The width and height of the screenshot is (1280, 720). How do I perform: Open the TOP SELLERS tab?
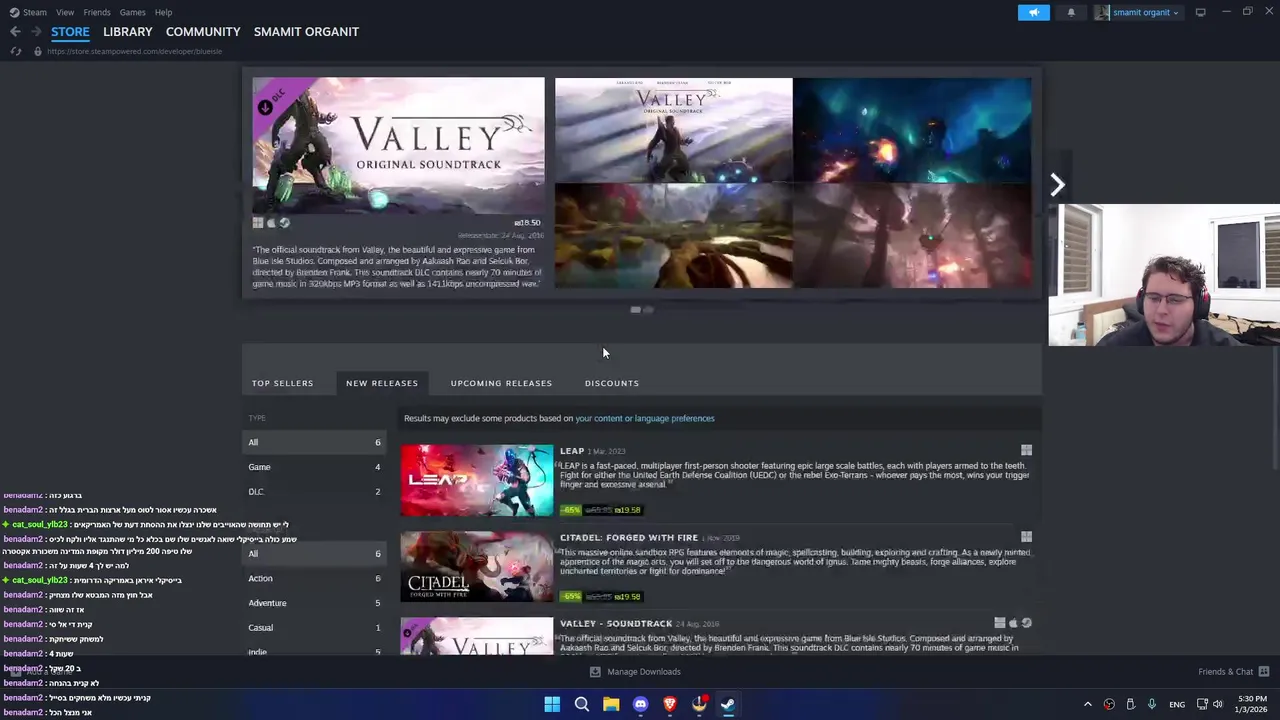(282, 383)
